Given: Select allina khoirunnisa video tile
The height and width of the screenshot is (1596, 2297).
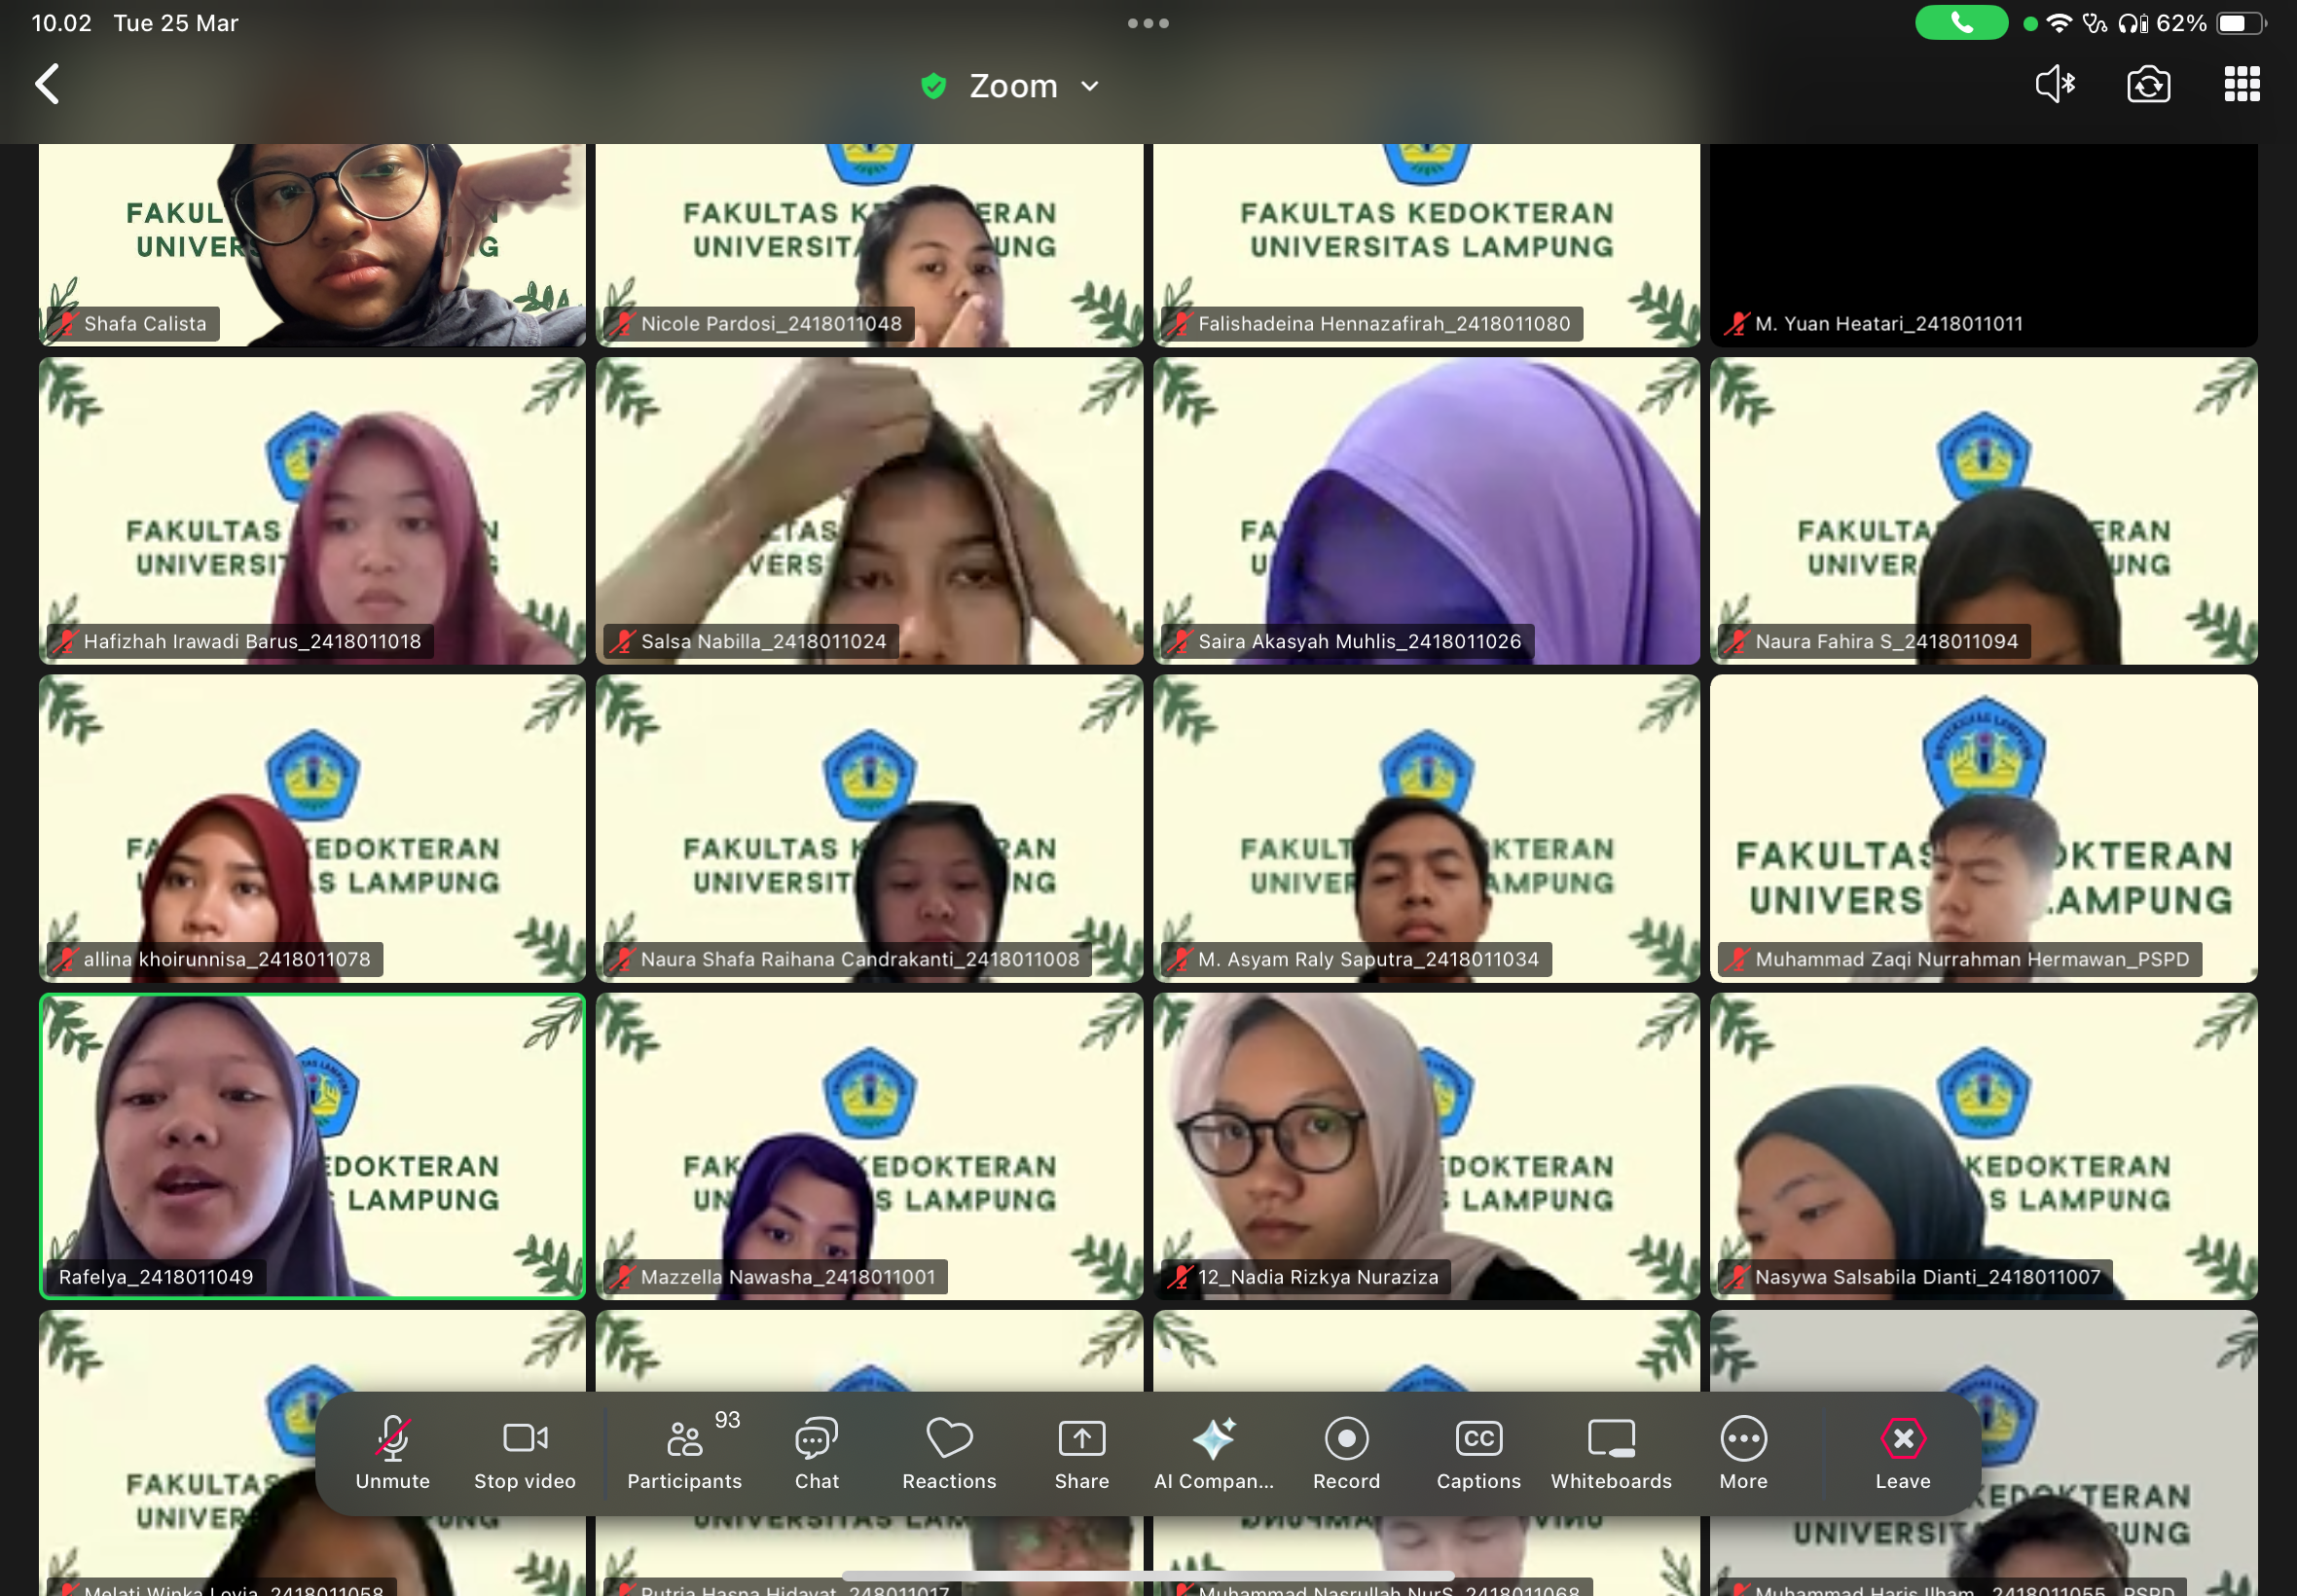Looking at the screenshot, I should 312,828.
